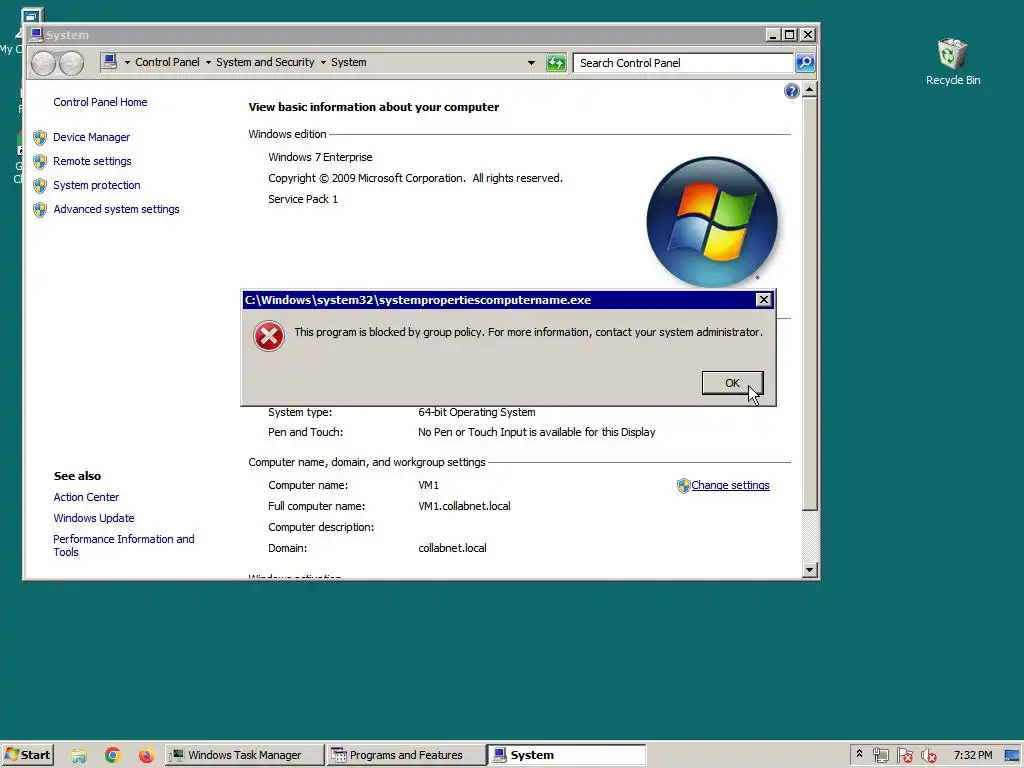1024x768 pixels.
Task: Click the computer icon in address bar
Action: click(109, 62)
